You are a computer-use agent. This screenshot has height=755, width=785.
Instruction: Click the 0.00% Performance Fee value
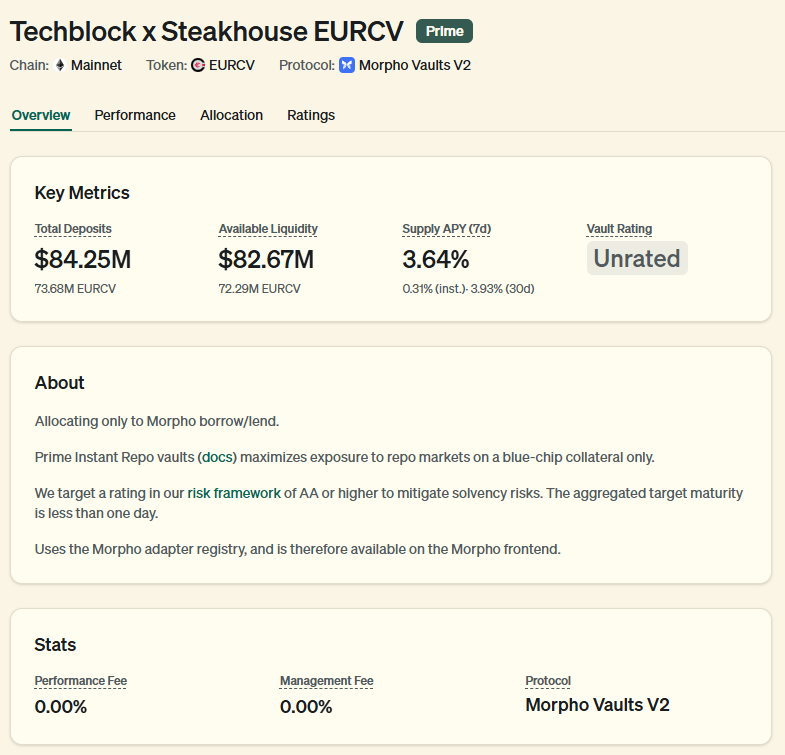pos(61,707)
